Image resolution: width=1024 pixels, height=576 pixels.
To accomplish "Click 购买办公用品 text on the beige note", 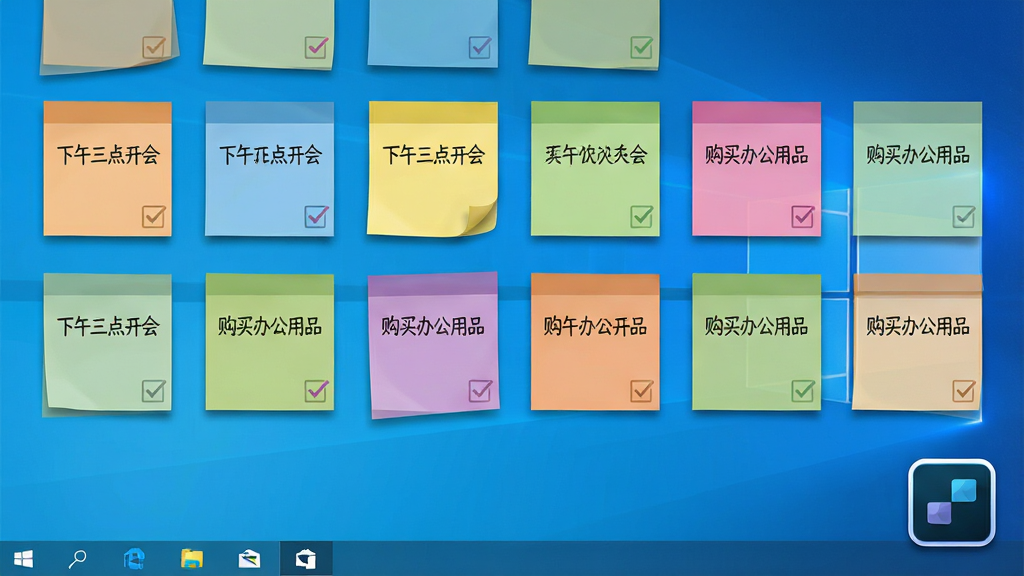I will pos(918,326).
